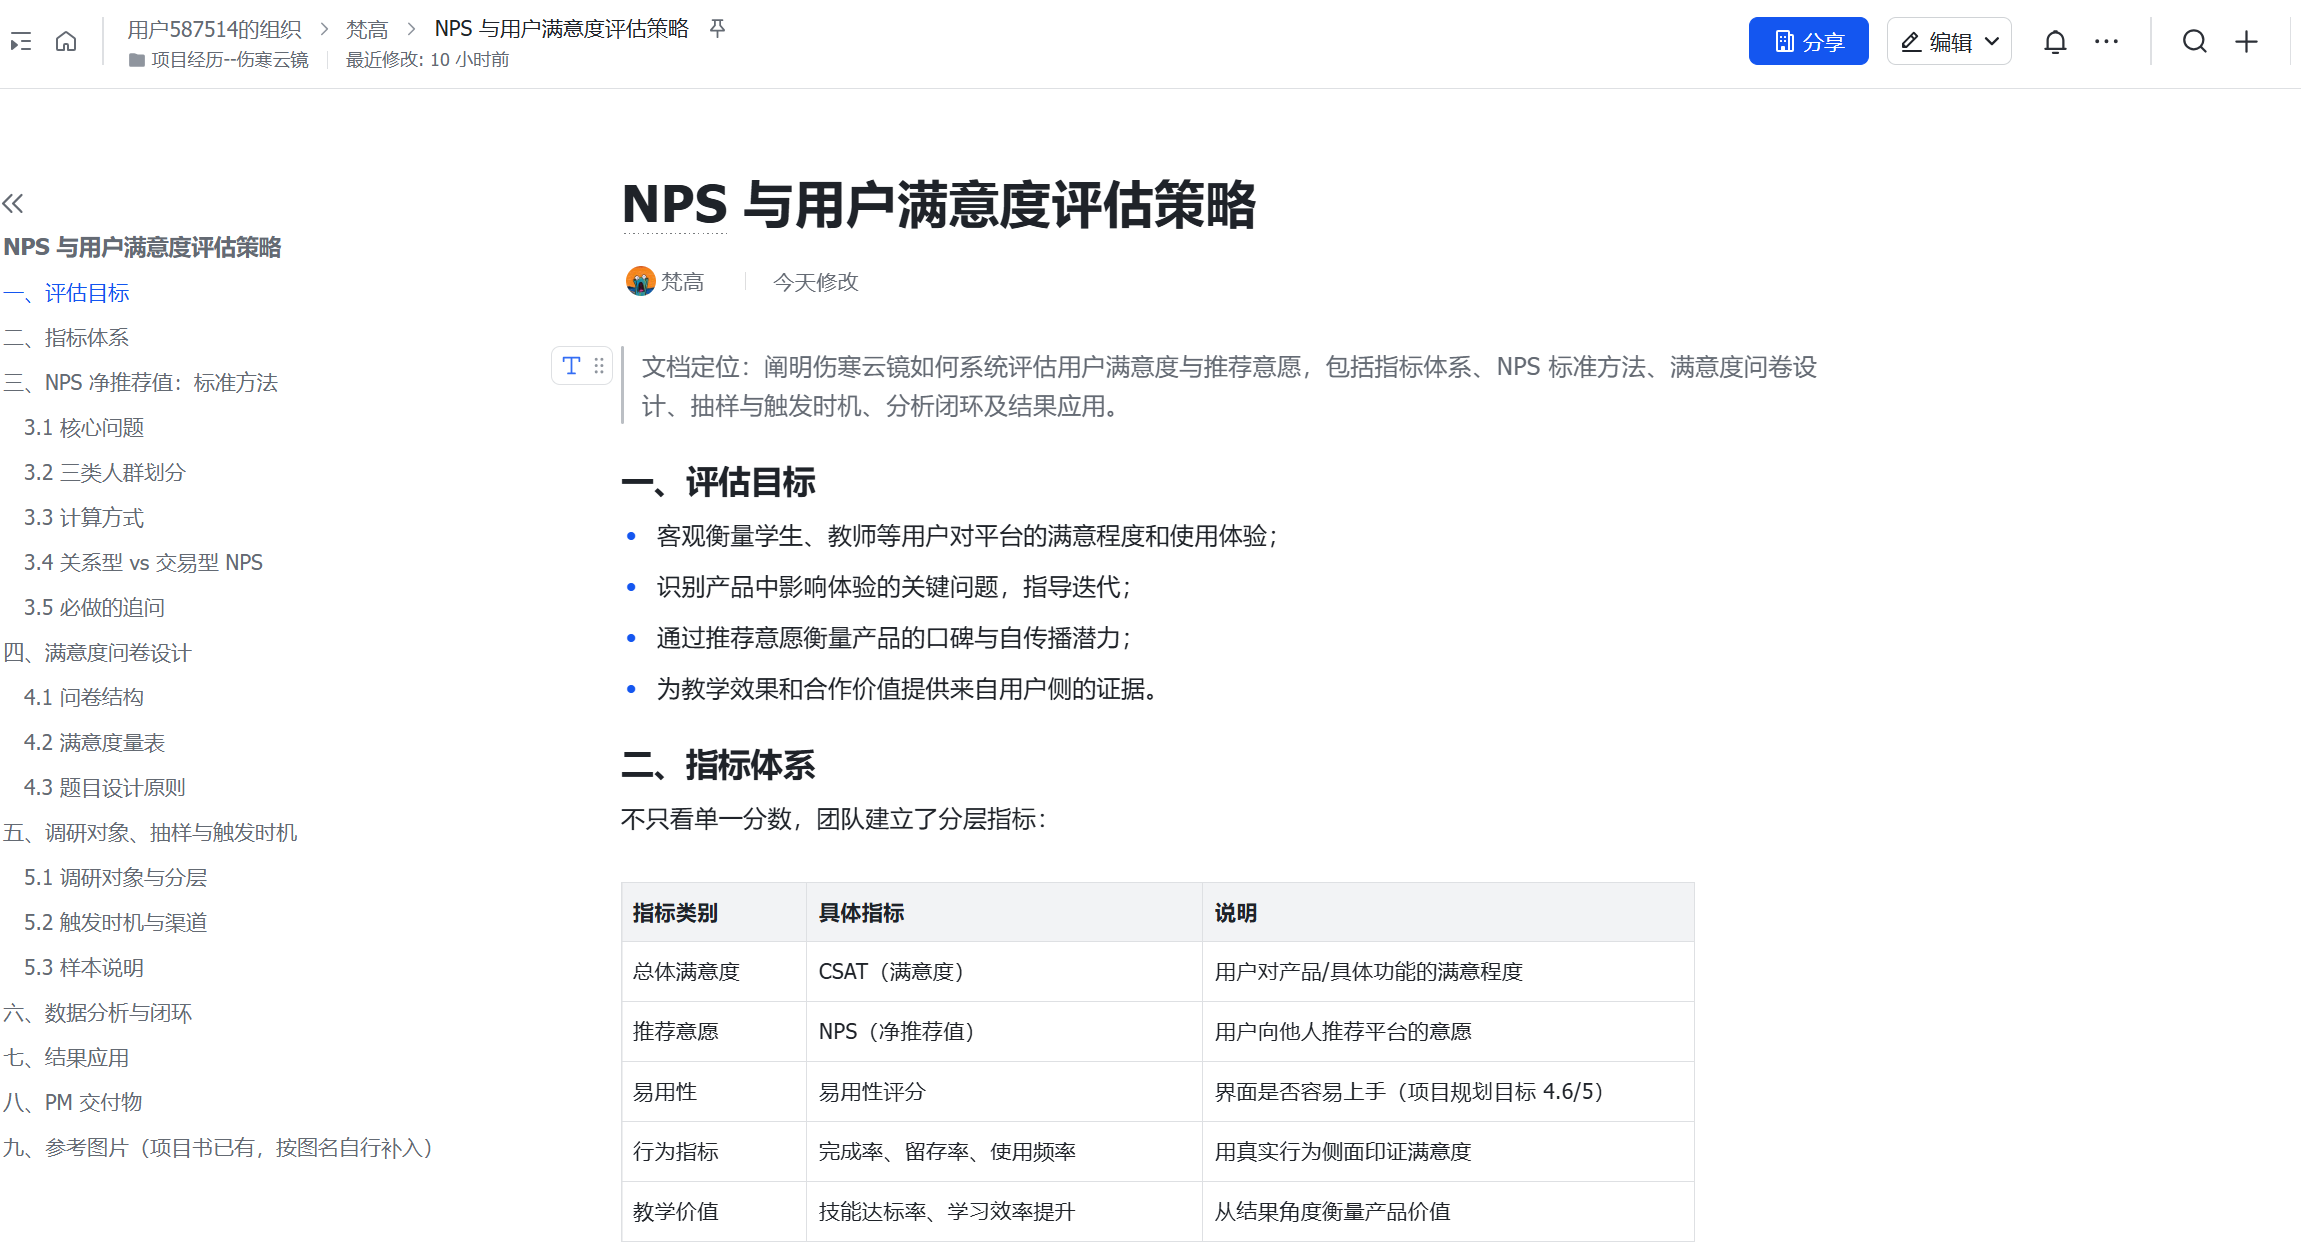
Task: Collapse the outline panel double-chevron
Action: [x=13, y=204]
